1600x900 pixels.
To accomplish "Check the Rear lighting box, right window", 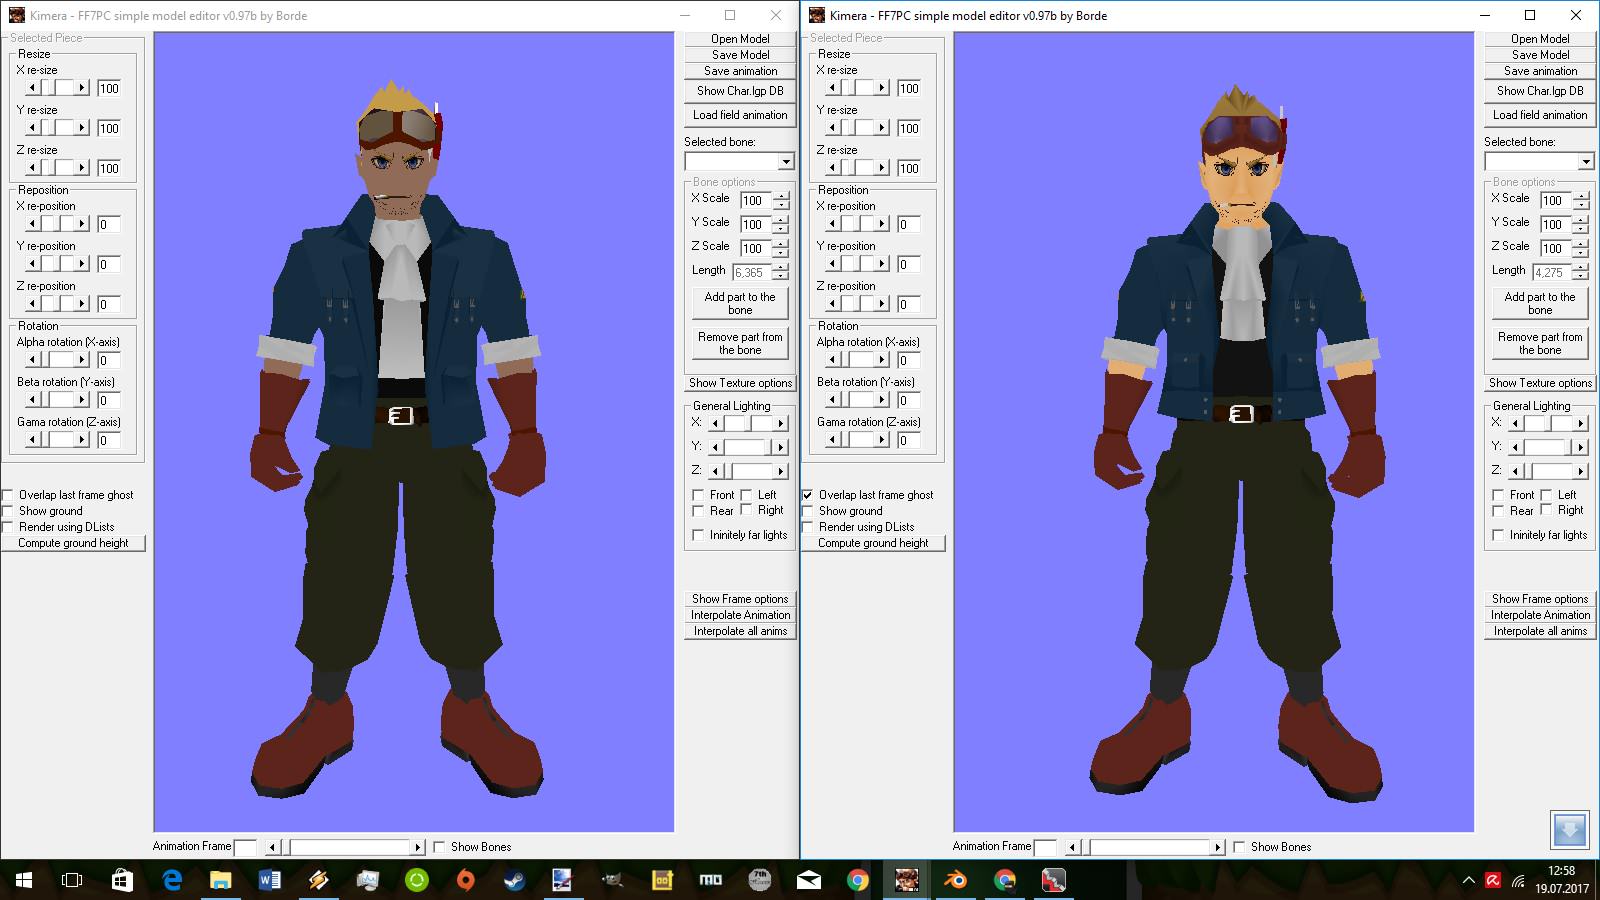I will click(x=1498, y=511).
